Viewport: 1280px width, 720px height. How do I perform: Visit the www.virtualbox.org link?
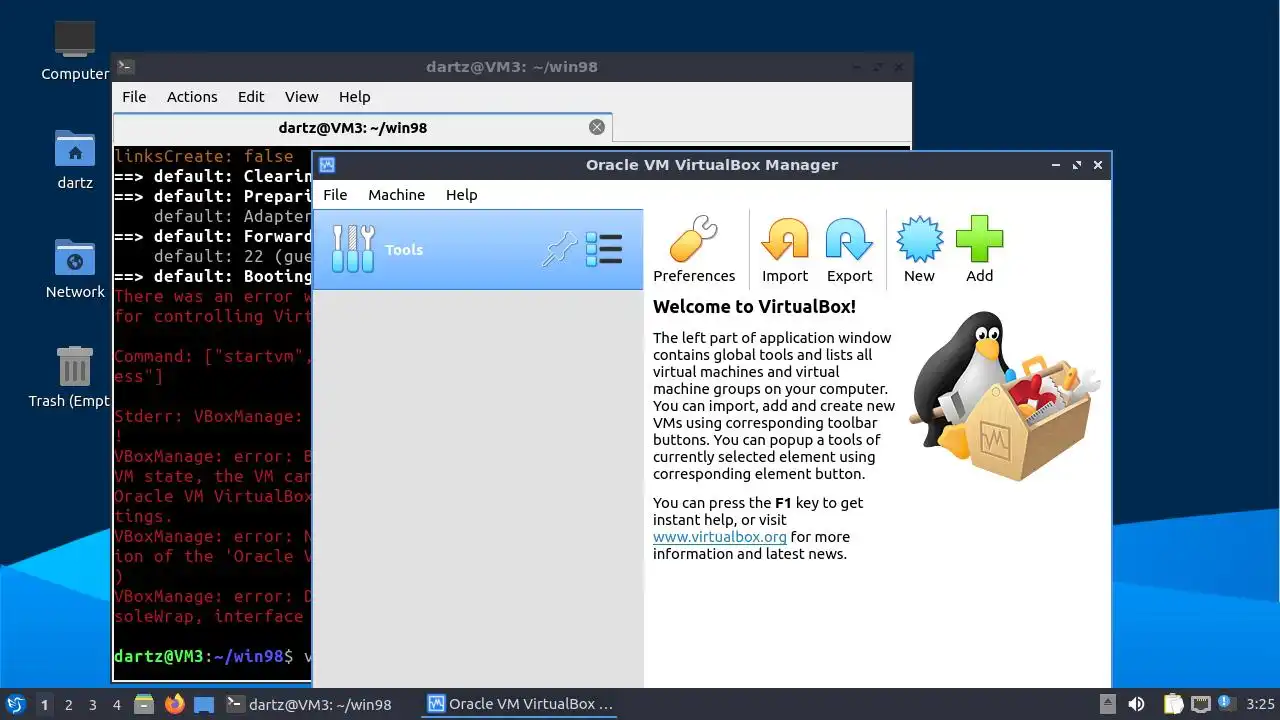click(720, 537)
